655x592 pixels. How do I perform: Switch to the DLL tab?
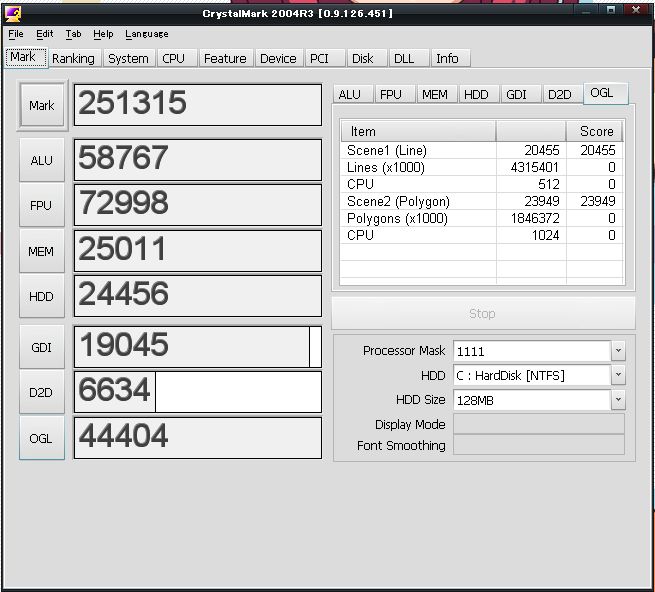(x=409, y=58)
